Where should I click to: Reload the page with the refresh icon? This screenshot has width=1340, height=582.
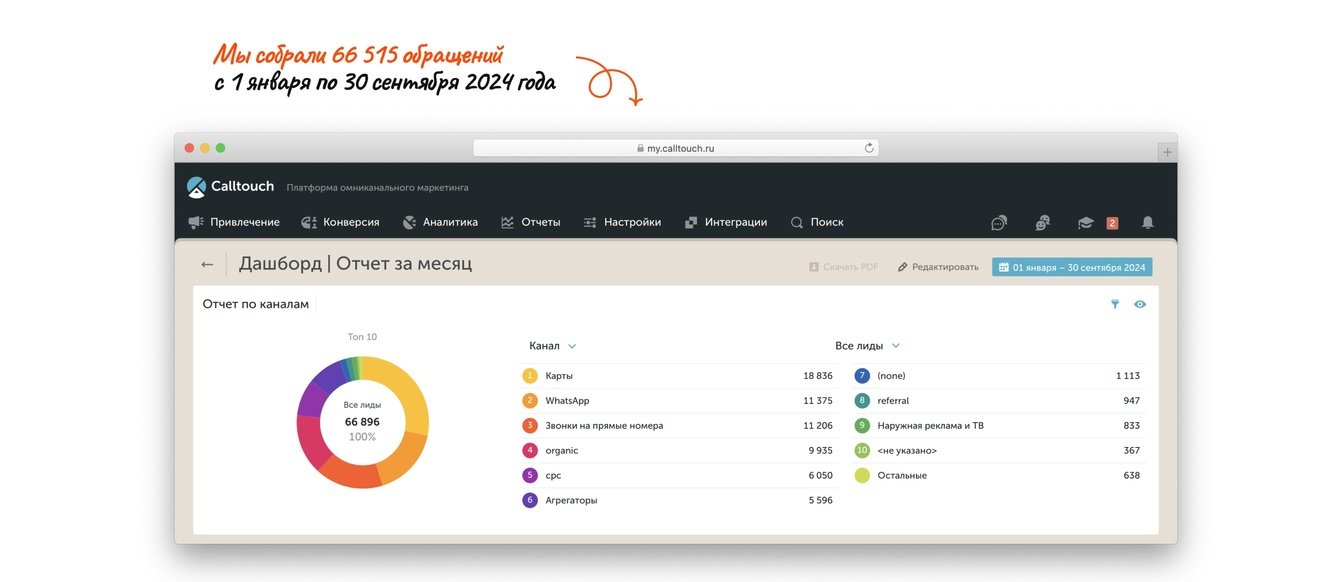869,148
